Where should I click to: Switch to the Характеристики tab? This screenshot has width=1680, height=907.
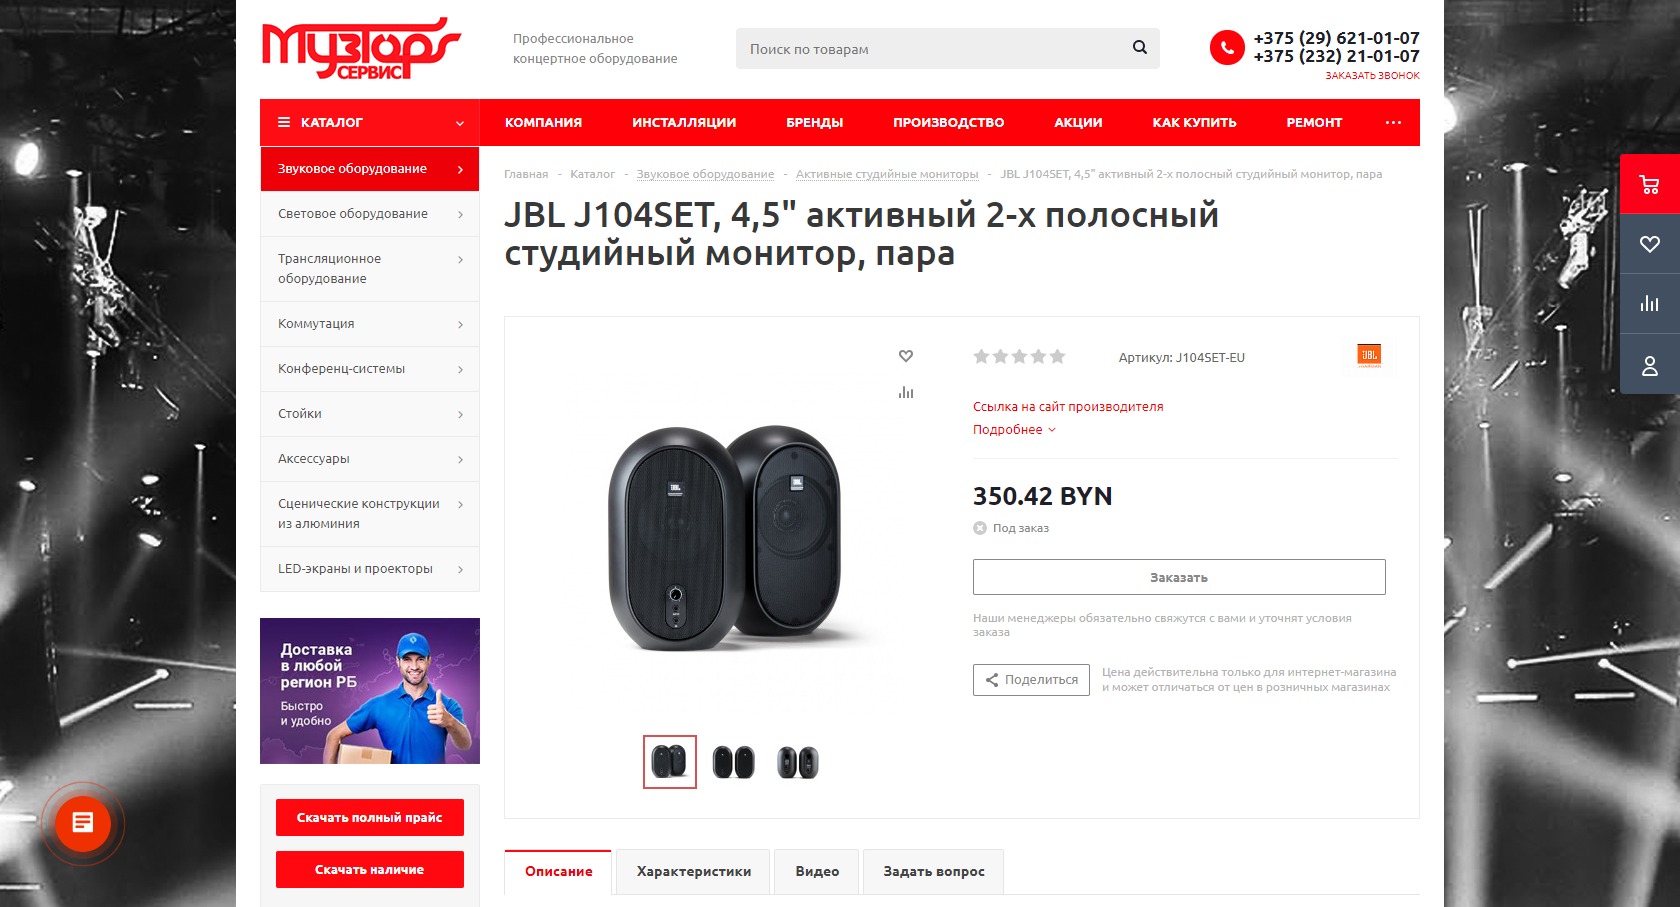[693, 871]
